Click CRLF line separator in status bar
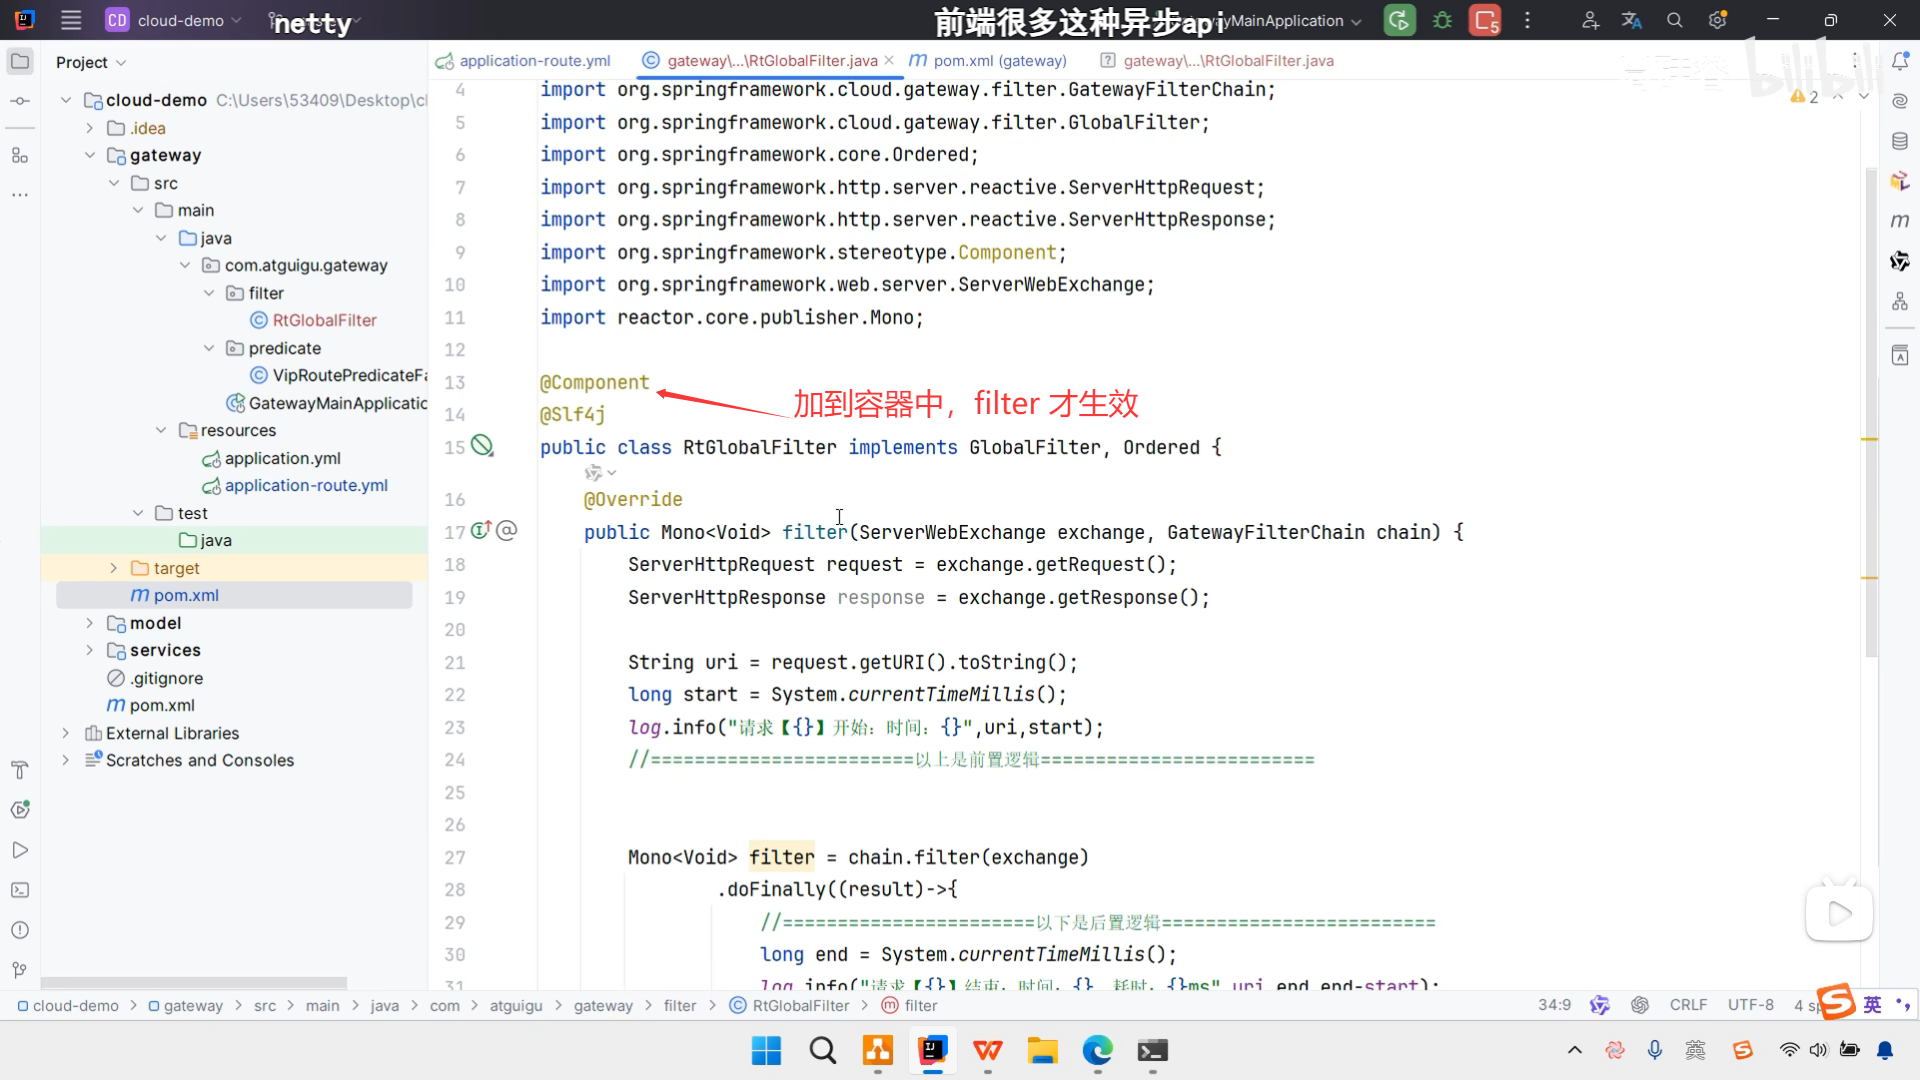 pyautogui.click(x=1688, y=1005)
